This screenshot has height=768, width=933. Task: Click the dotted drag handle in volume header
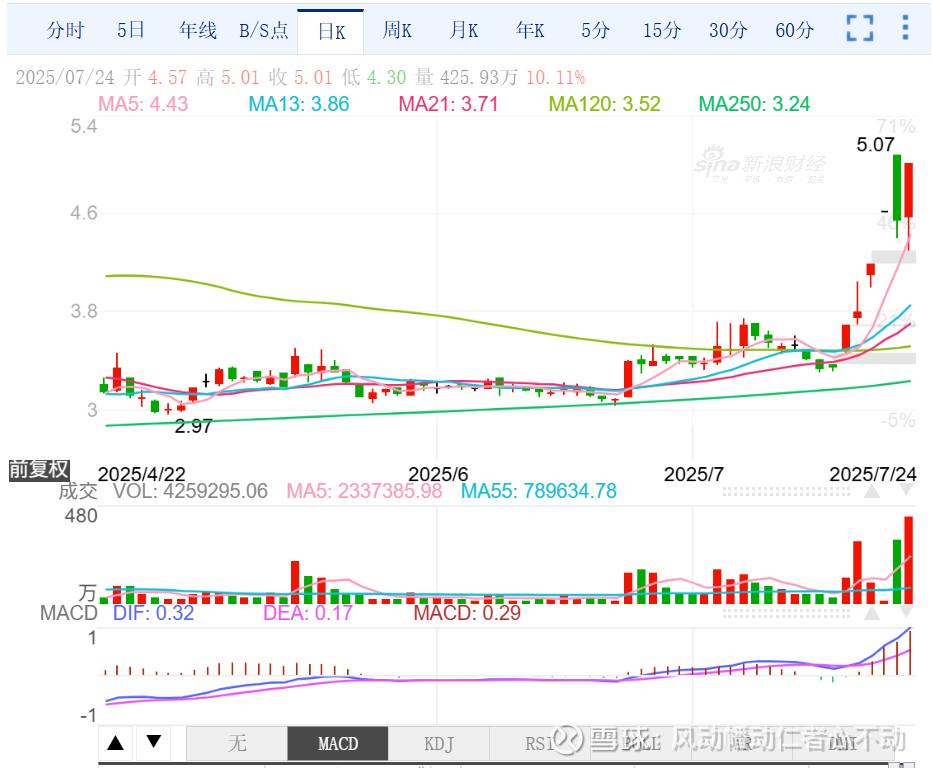pyautogui.click(x=786, y=492)
